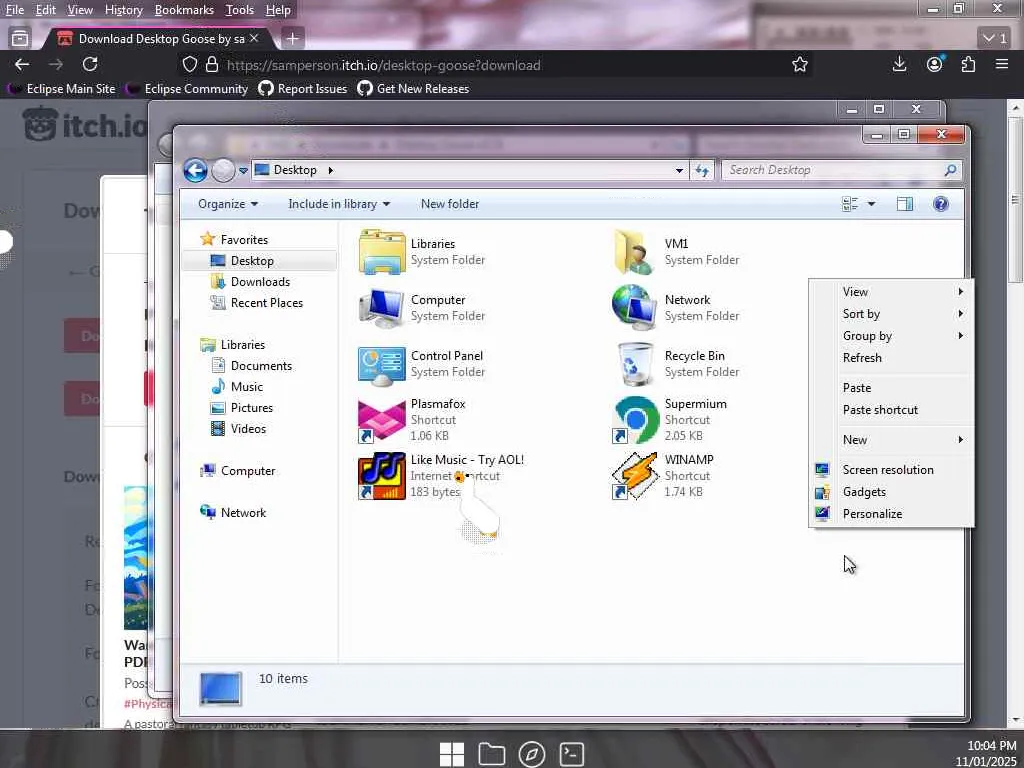Click the change view icon

point(850,204)
